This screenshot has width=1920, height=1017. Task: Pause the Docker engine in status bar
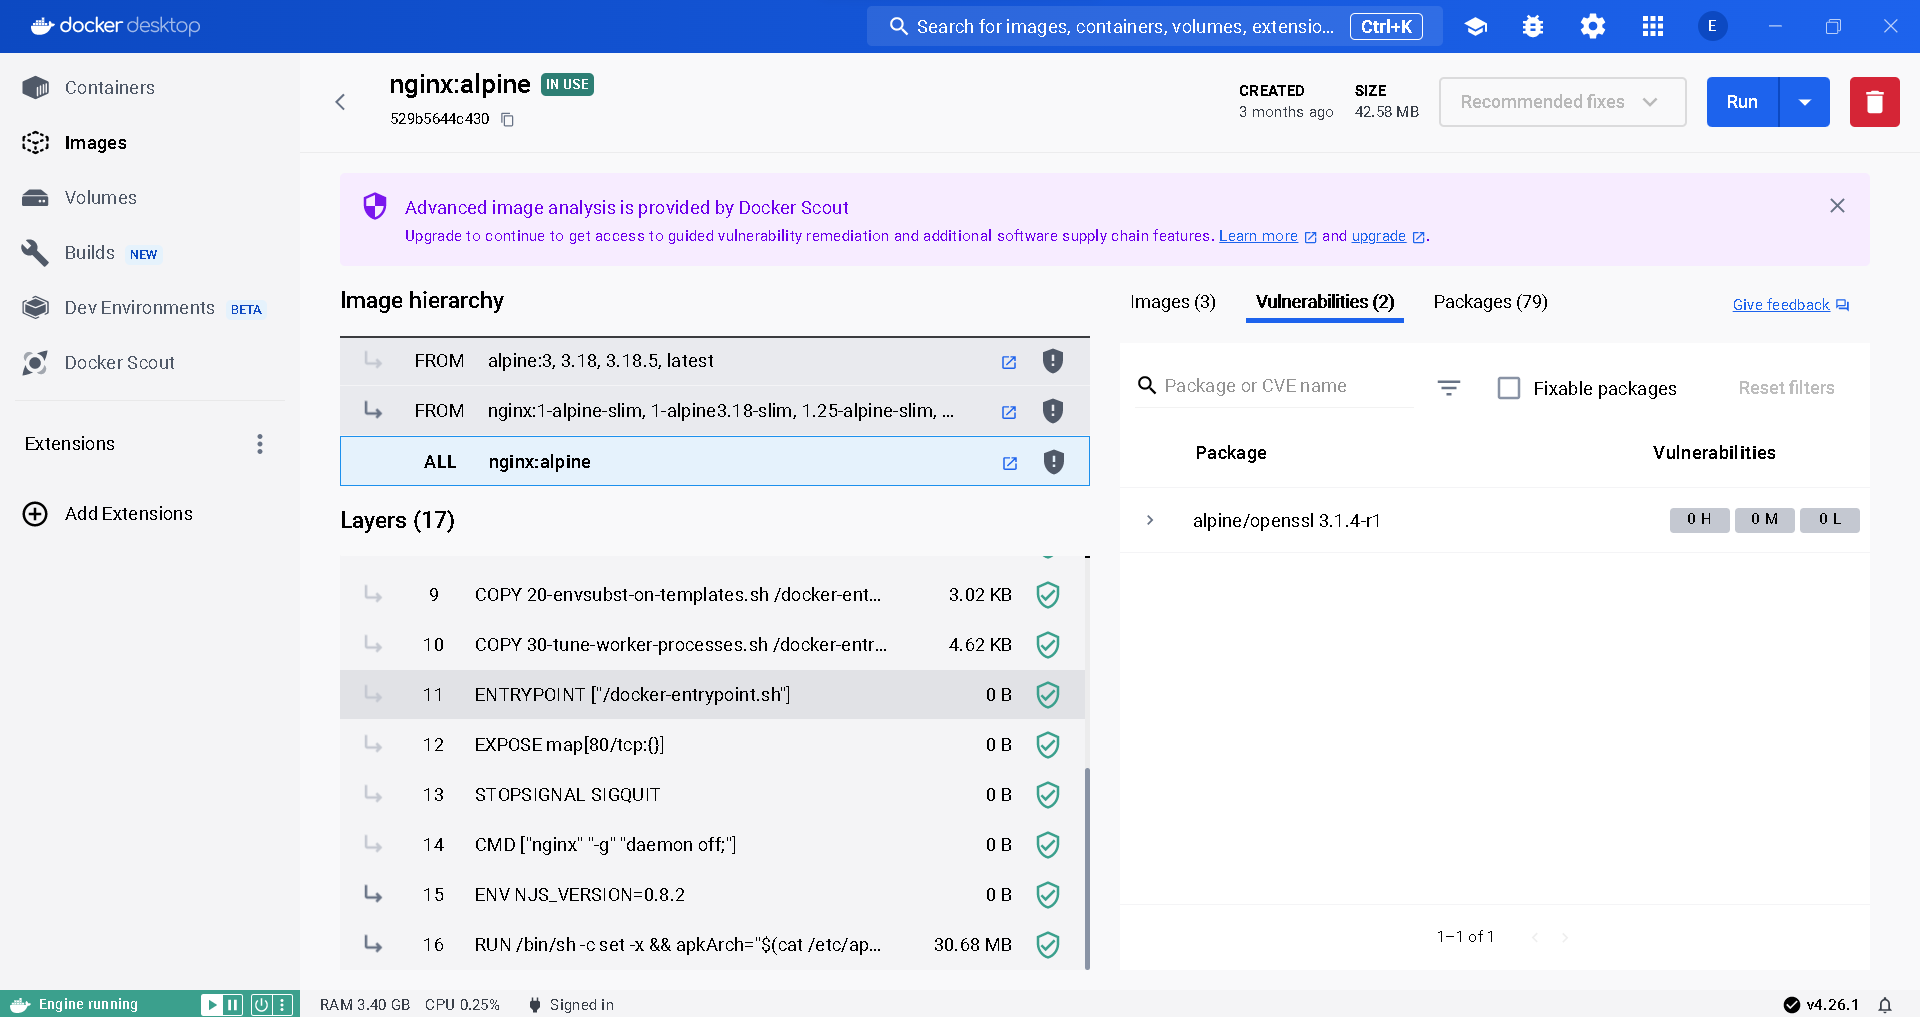233,1005
